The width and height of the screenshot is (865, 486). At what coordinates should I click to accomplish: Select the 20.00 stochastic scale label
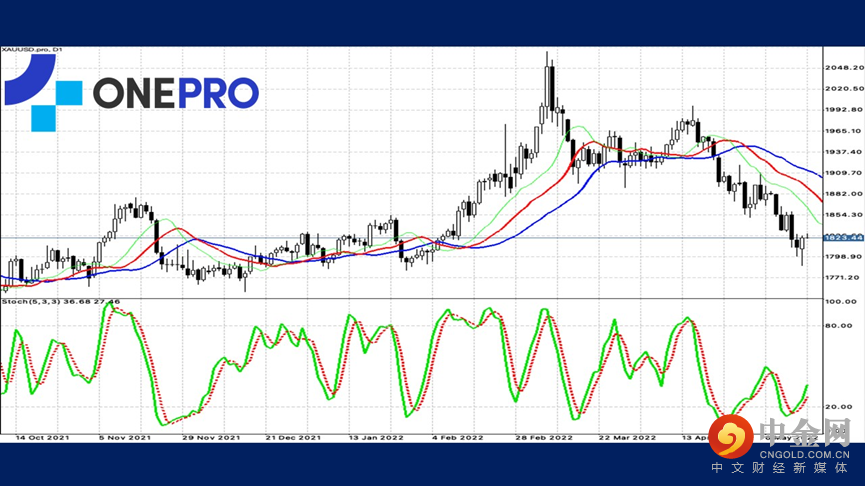[x=840, y=407]
